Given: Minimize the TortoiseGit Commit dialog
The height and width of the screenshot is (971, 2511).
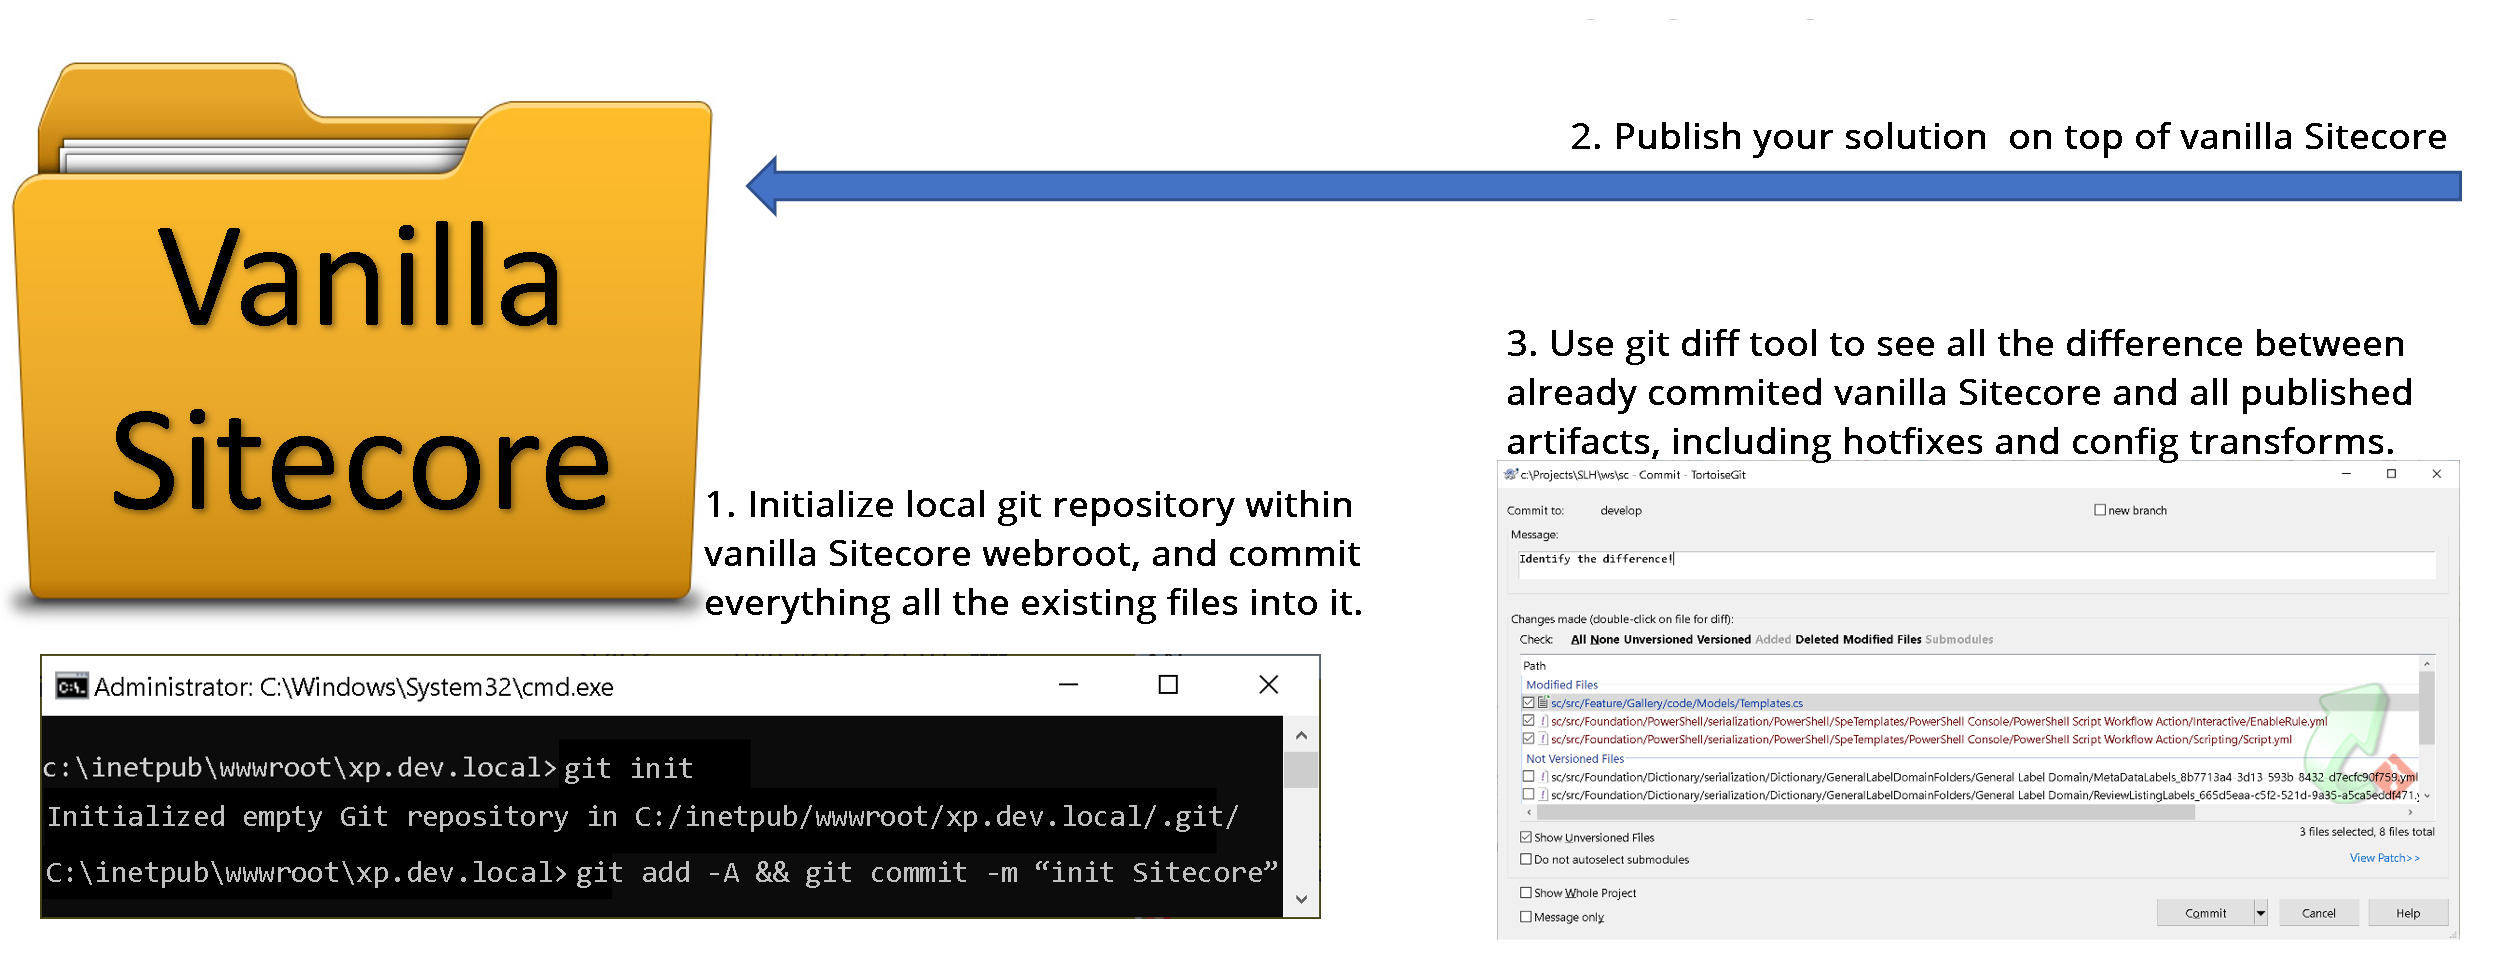Looking at the screenshot, I should pyautogui.click(x=2345, y=474).
